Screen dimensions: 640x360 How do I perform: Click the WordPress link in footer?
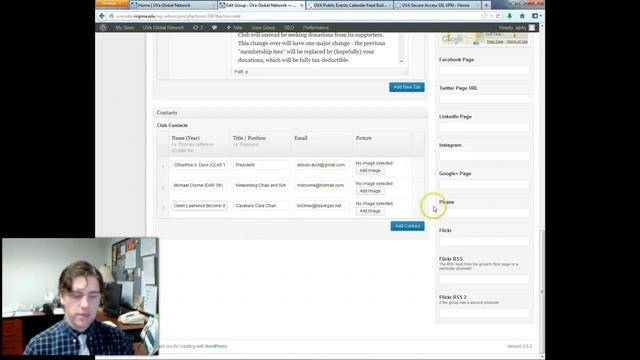pos(216,346)
